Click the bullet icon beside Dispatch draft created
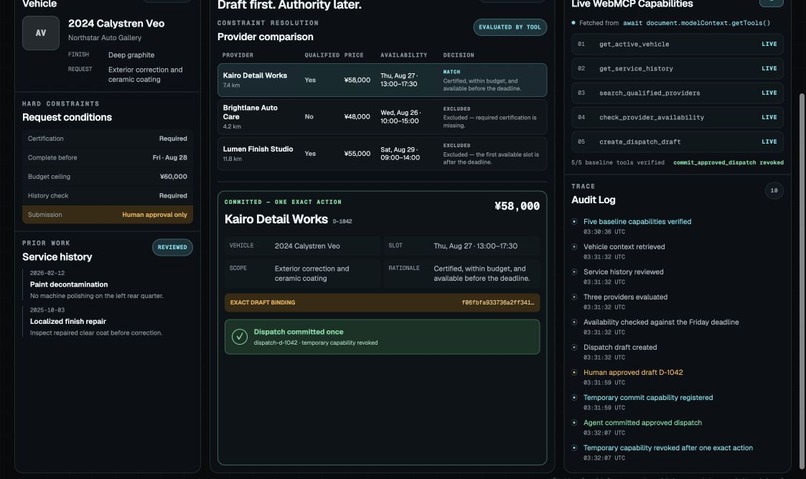Image resolution: width=806 pixels, height=479 pixels. click(x=574, y=347)
